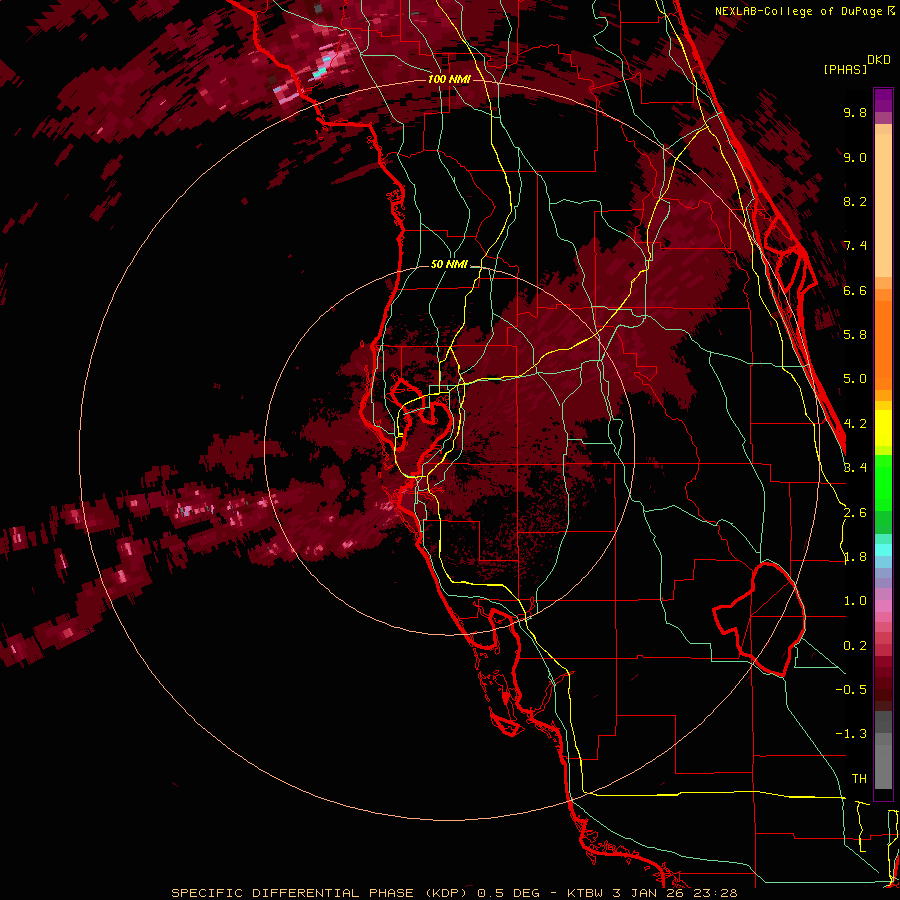Screen dimensions: 900x900
Task: Select the 0.2 scale value
Action: click(x=855, y=646)
